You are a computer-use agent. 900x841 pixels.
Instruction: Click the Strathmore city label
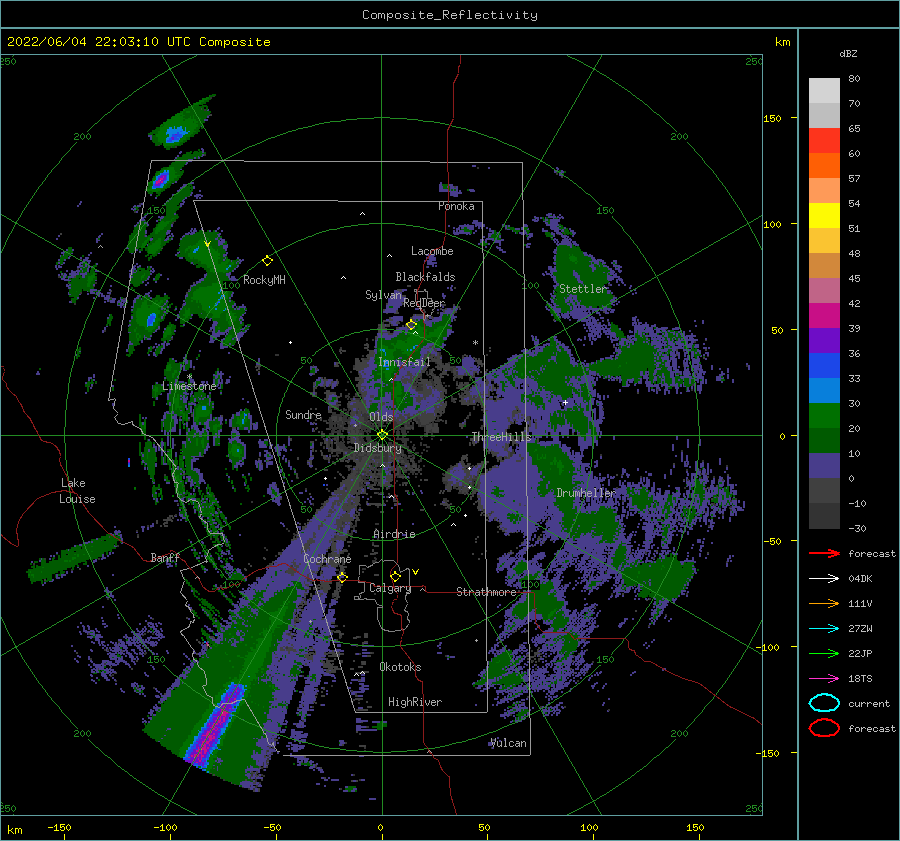486,592
